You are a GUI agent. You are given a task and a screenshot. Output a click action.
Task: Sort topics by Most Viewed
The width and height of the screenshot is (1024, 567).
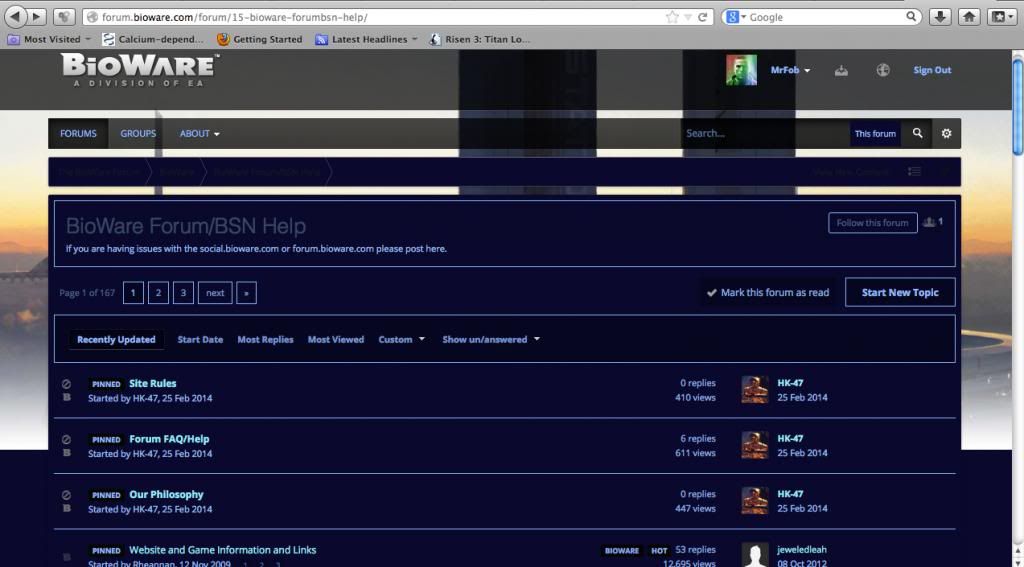(x=336, y=339)
